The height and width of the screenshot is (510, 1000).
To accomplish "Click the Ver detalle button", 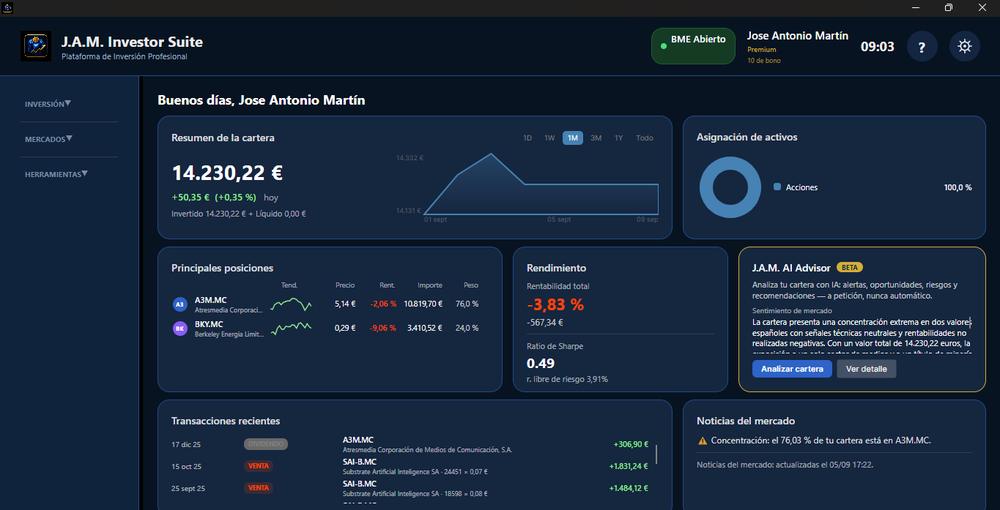I will (x=866, y=369).
